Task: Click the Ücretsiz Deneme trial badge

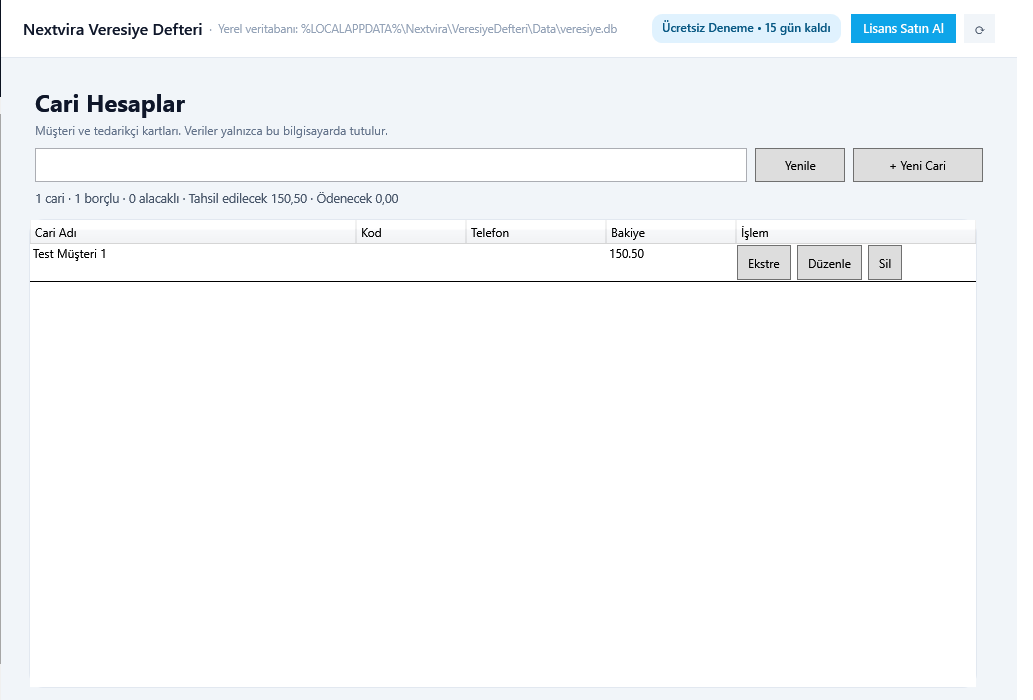Action: [746, 28]
